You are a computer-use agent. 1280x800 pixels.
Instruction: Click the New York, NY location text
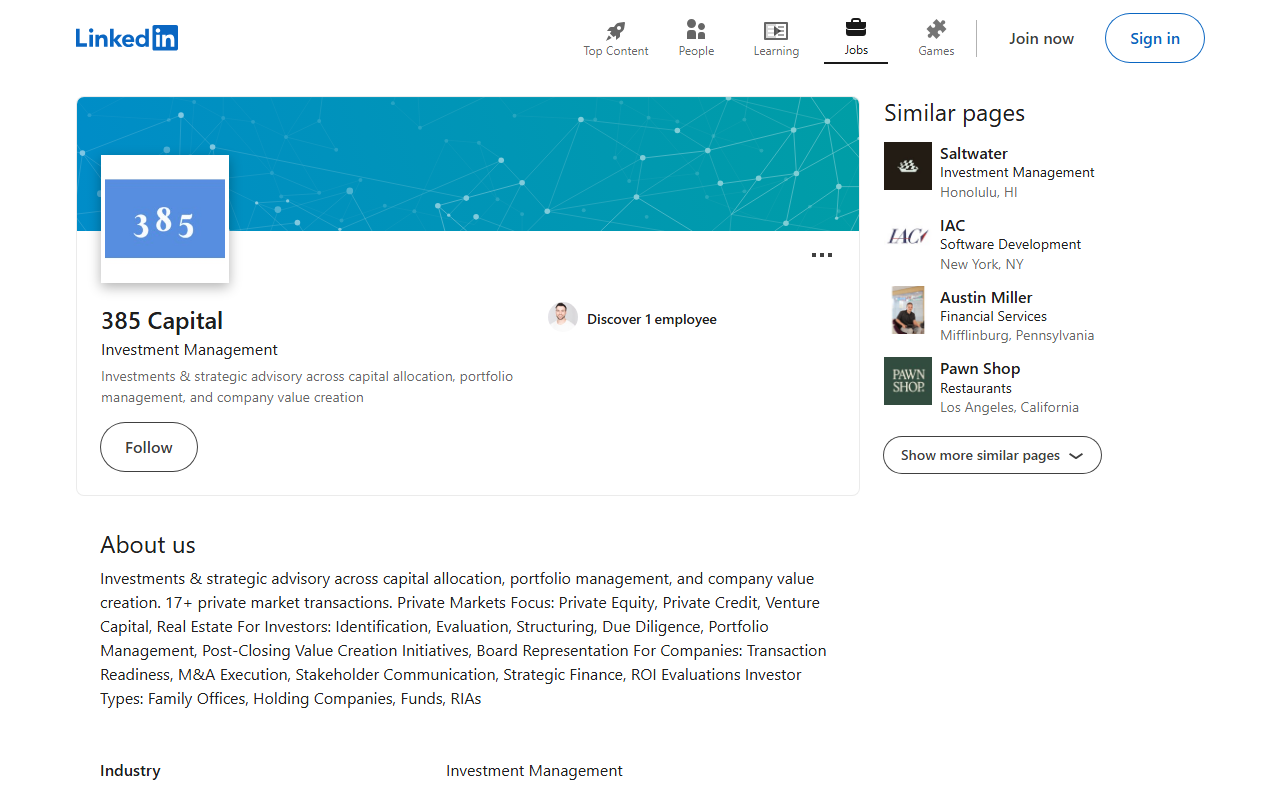(x=982, y=264)
